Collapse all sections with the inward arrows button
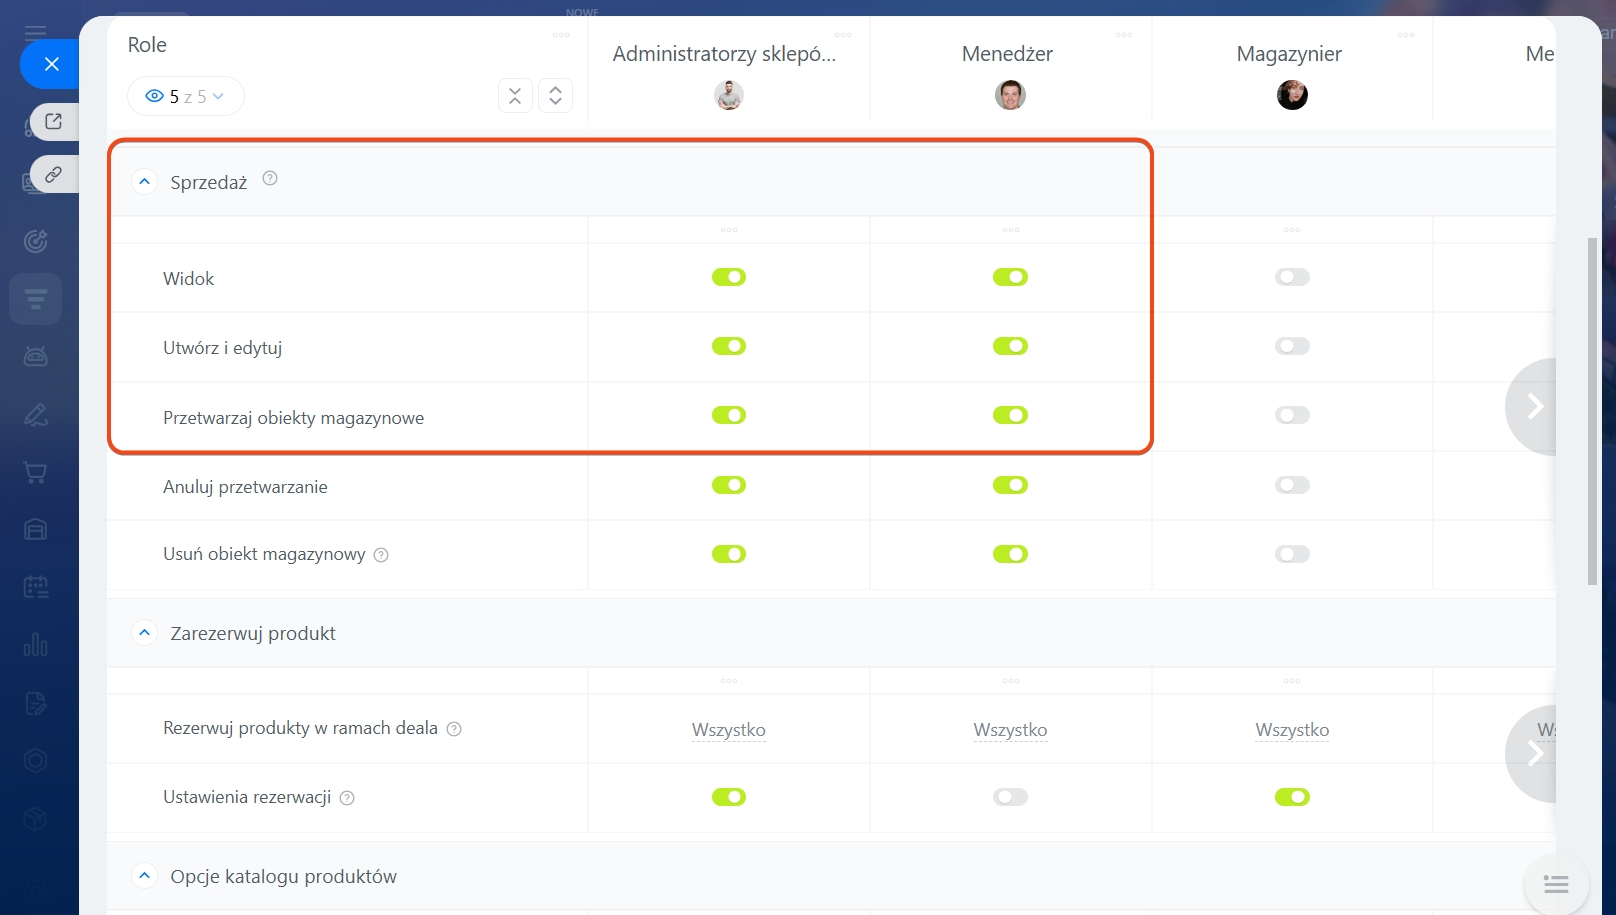The height and width of the screenshot is (915, 1616). click(515, 96)
